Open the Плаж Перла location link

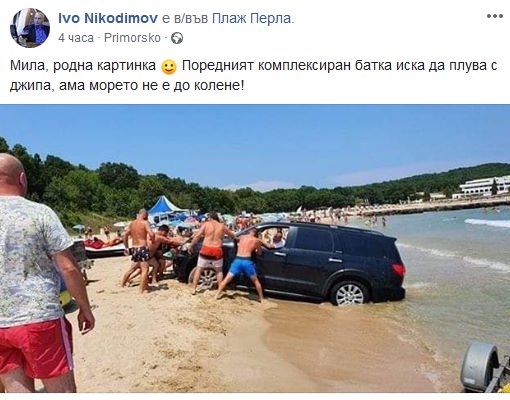coord(252,18)
